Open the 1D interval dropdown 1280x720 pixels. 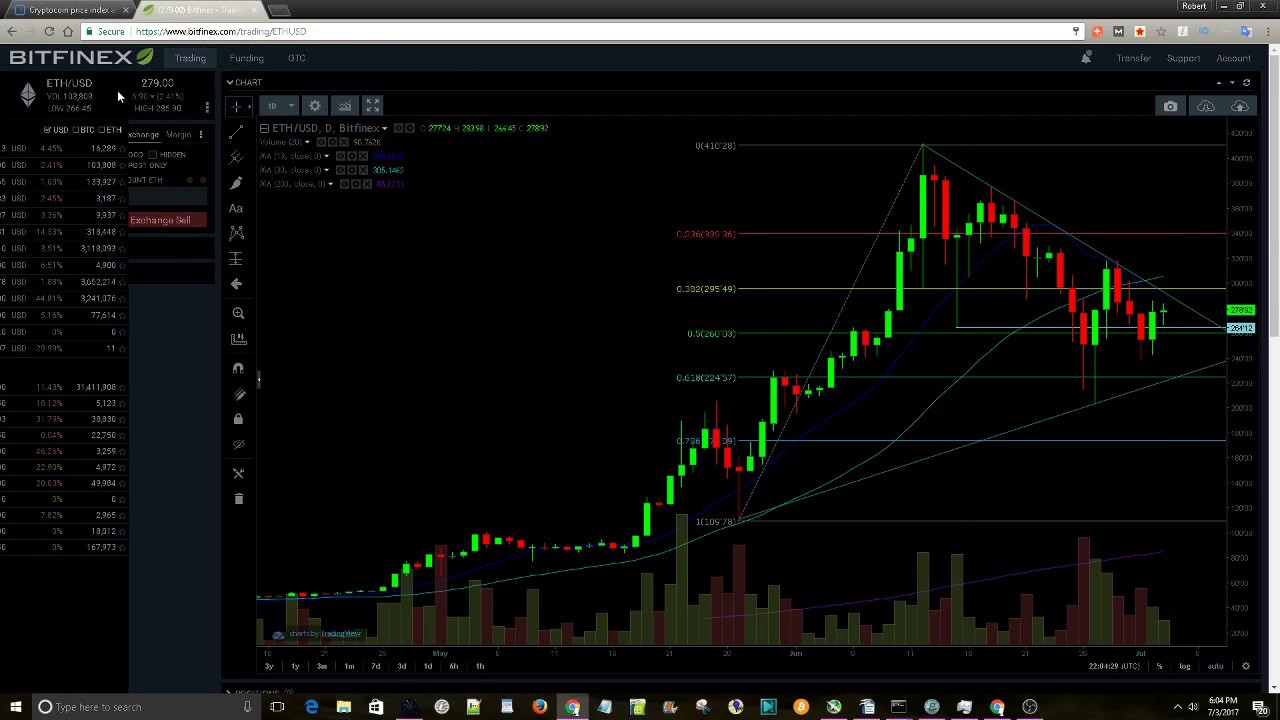pyautogui.click(x=279, y=106)
